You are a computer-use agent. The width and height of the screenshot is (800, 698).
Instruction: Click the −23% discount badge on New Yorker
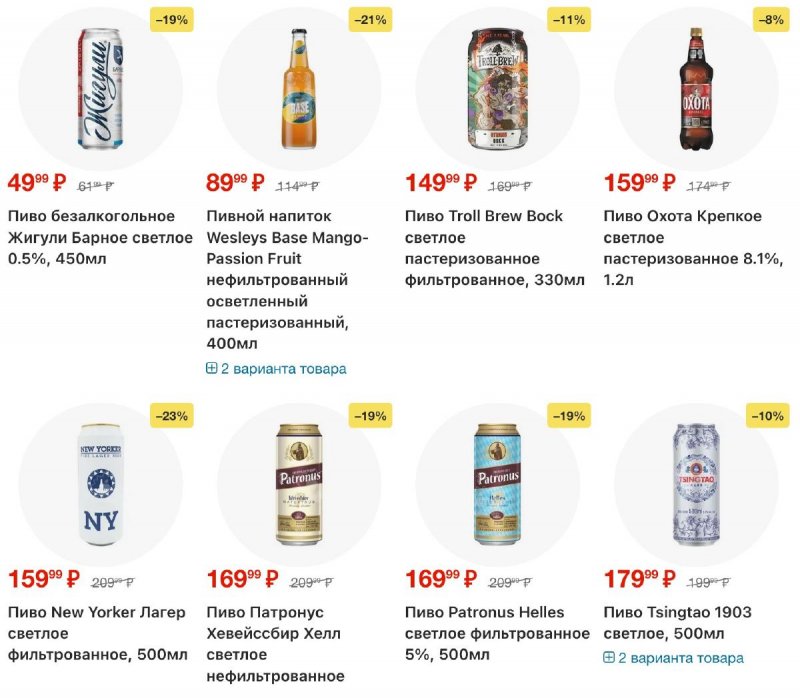[x=171, y=415]
